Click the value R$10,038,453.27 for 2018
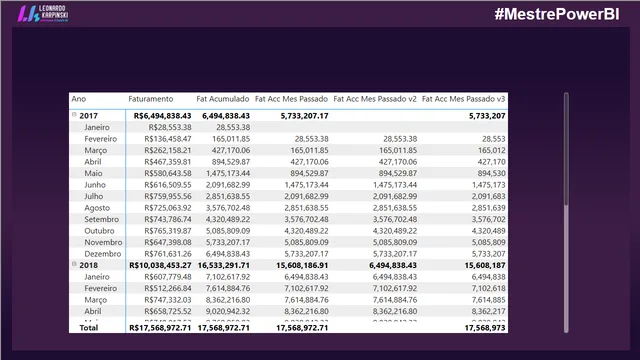The height and width of the screenshot is (360, 640). click(160, 265)
